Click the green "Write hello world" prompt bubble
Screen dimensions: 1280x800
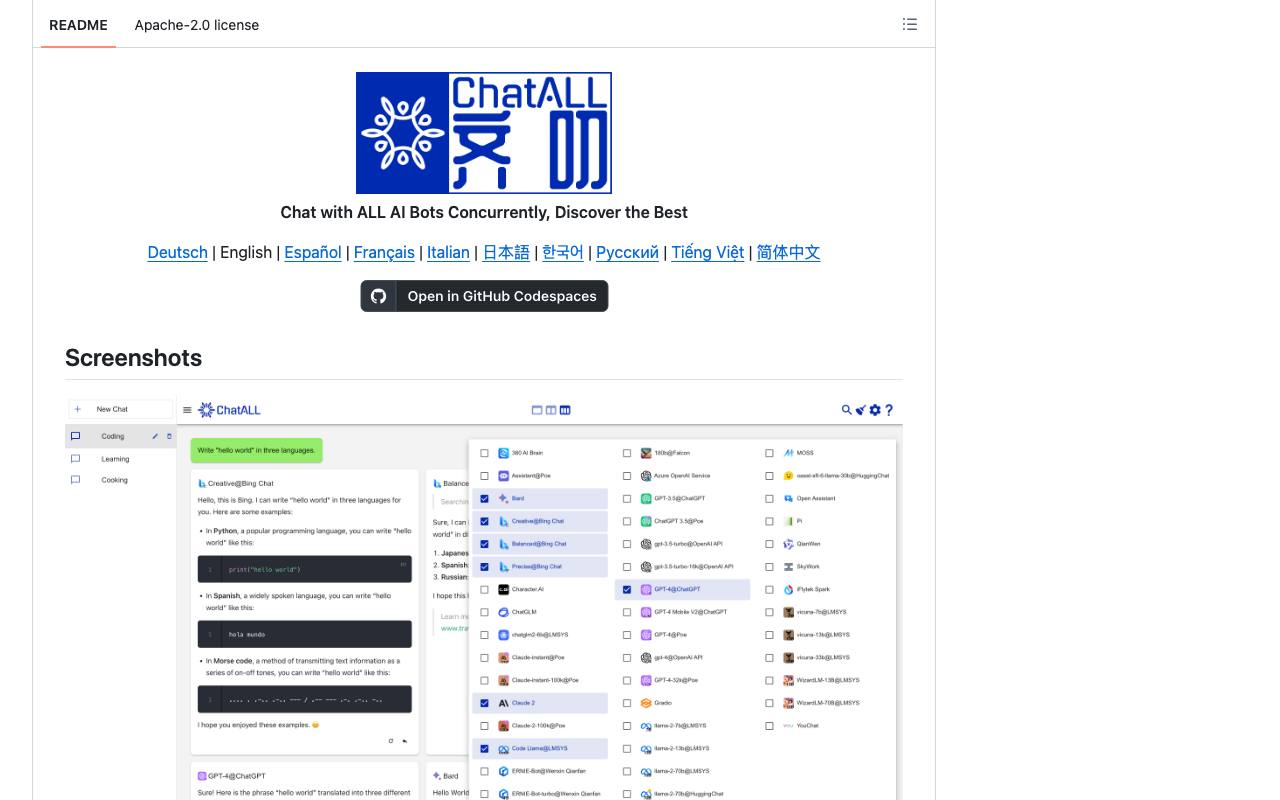click(257, 450)
